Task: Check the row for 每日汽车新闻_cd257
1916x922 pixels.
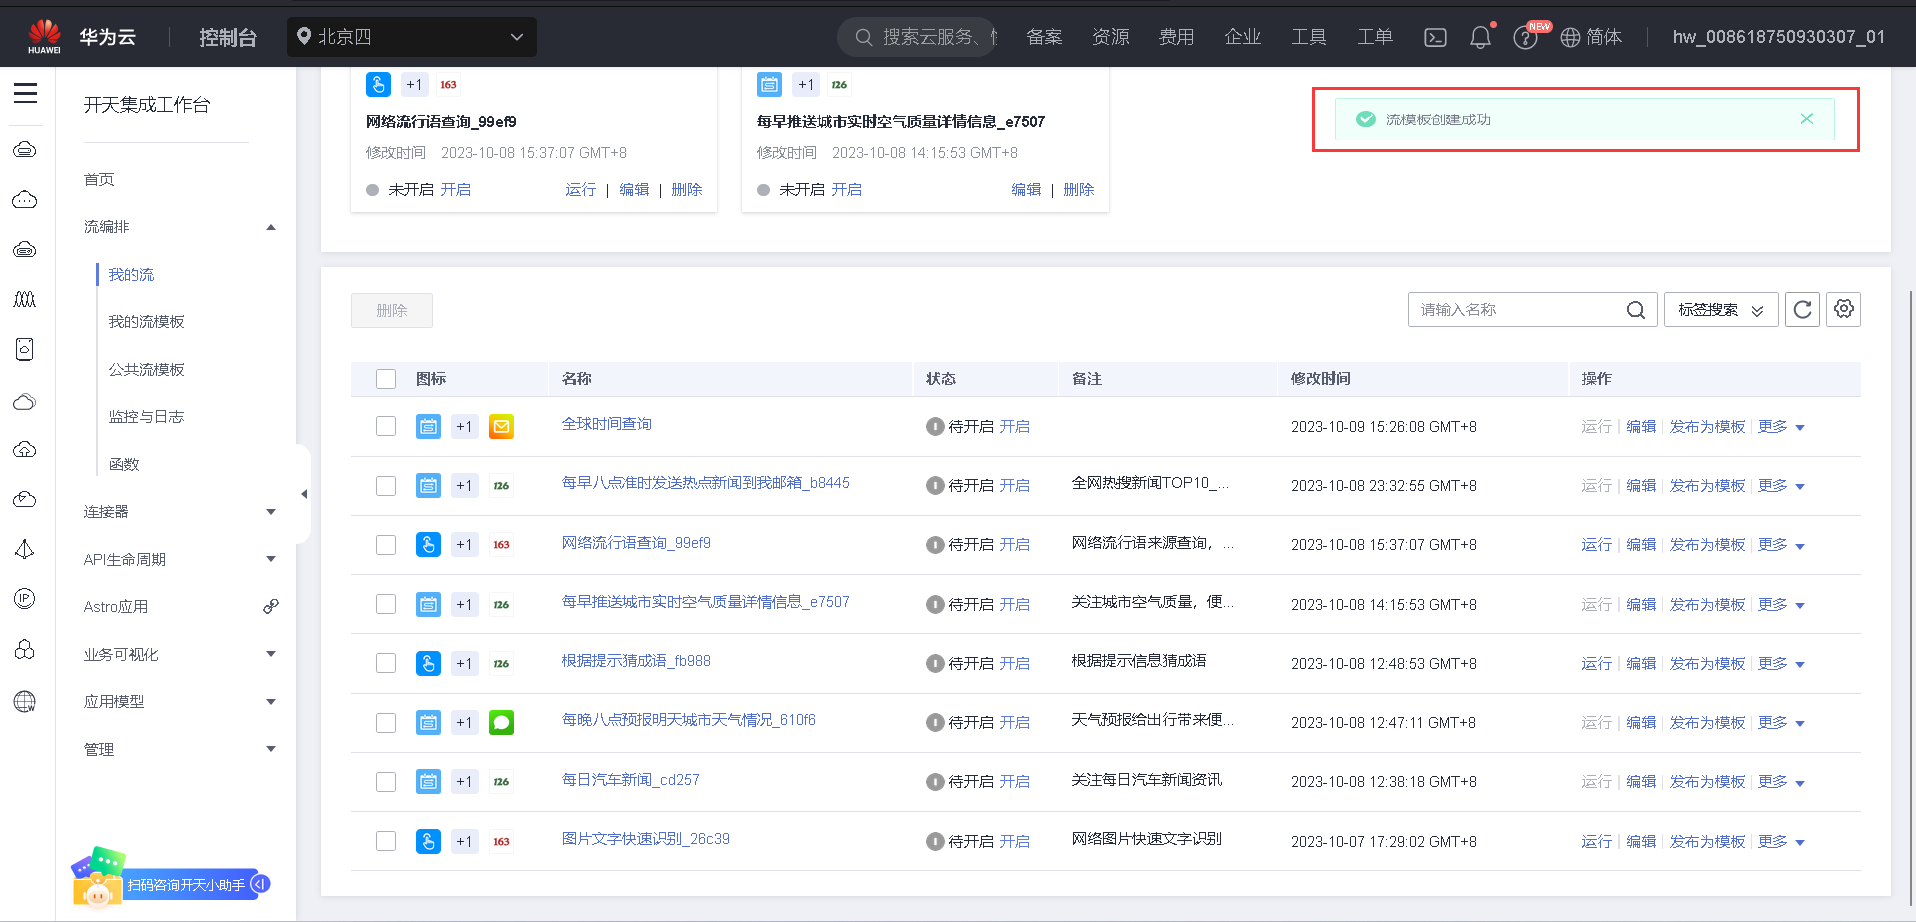Action: pos(386,781)
